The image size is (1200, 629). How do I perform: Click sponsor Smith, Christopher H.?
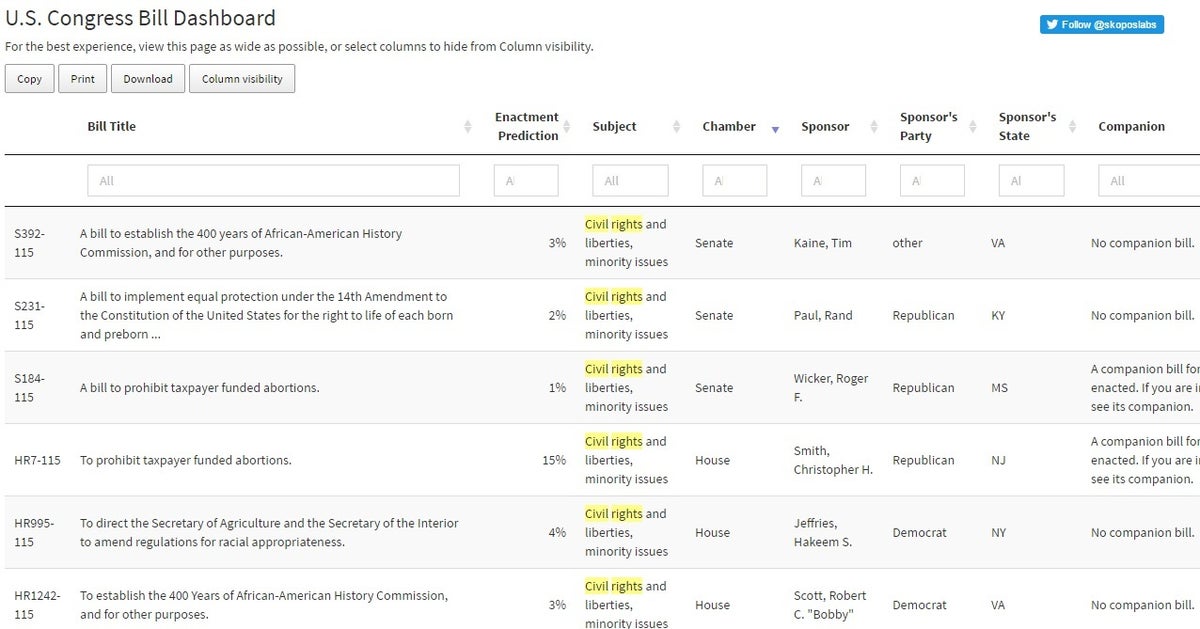pyautogui.click(x=833, y=460)
